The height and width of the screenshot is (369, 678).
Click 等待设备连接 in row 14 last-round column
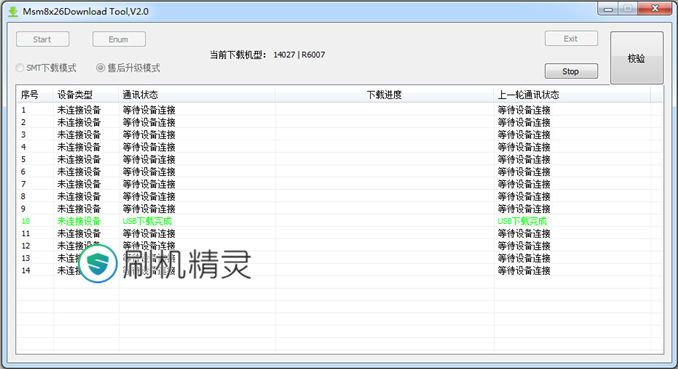tap(524, 271)
